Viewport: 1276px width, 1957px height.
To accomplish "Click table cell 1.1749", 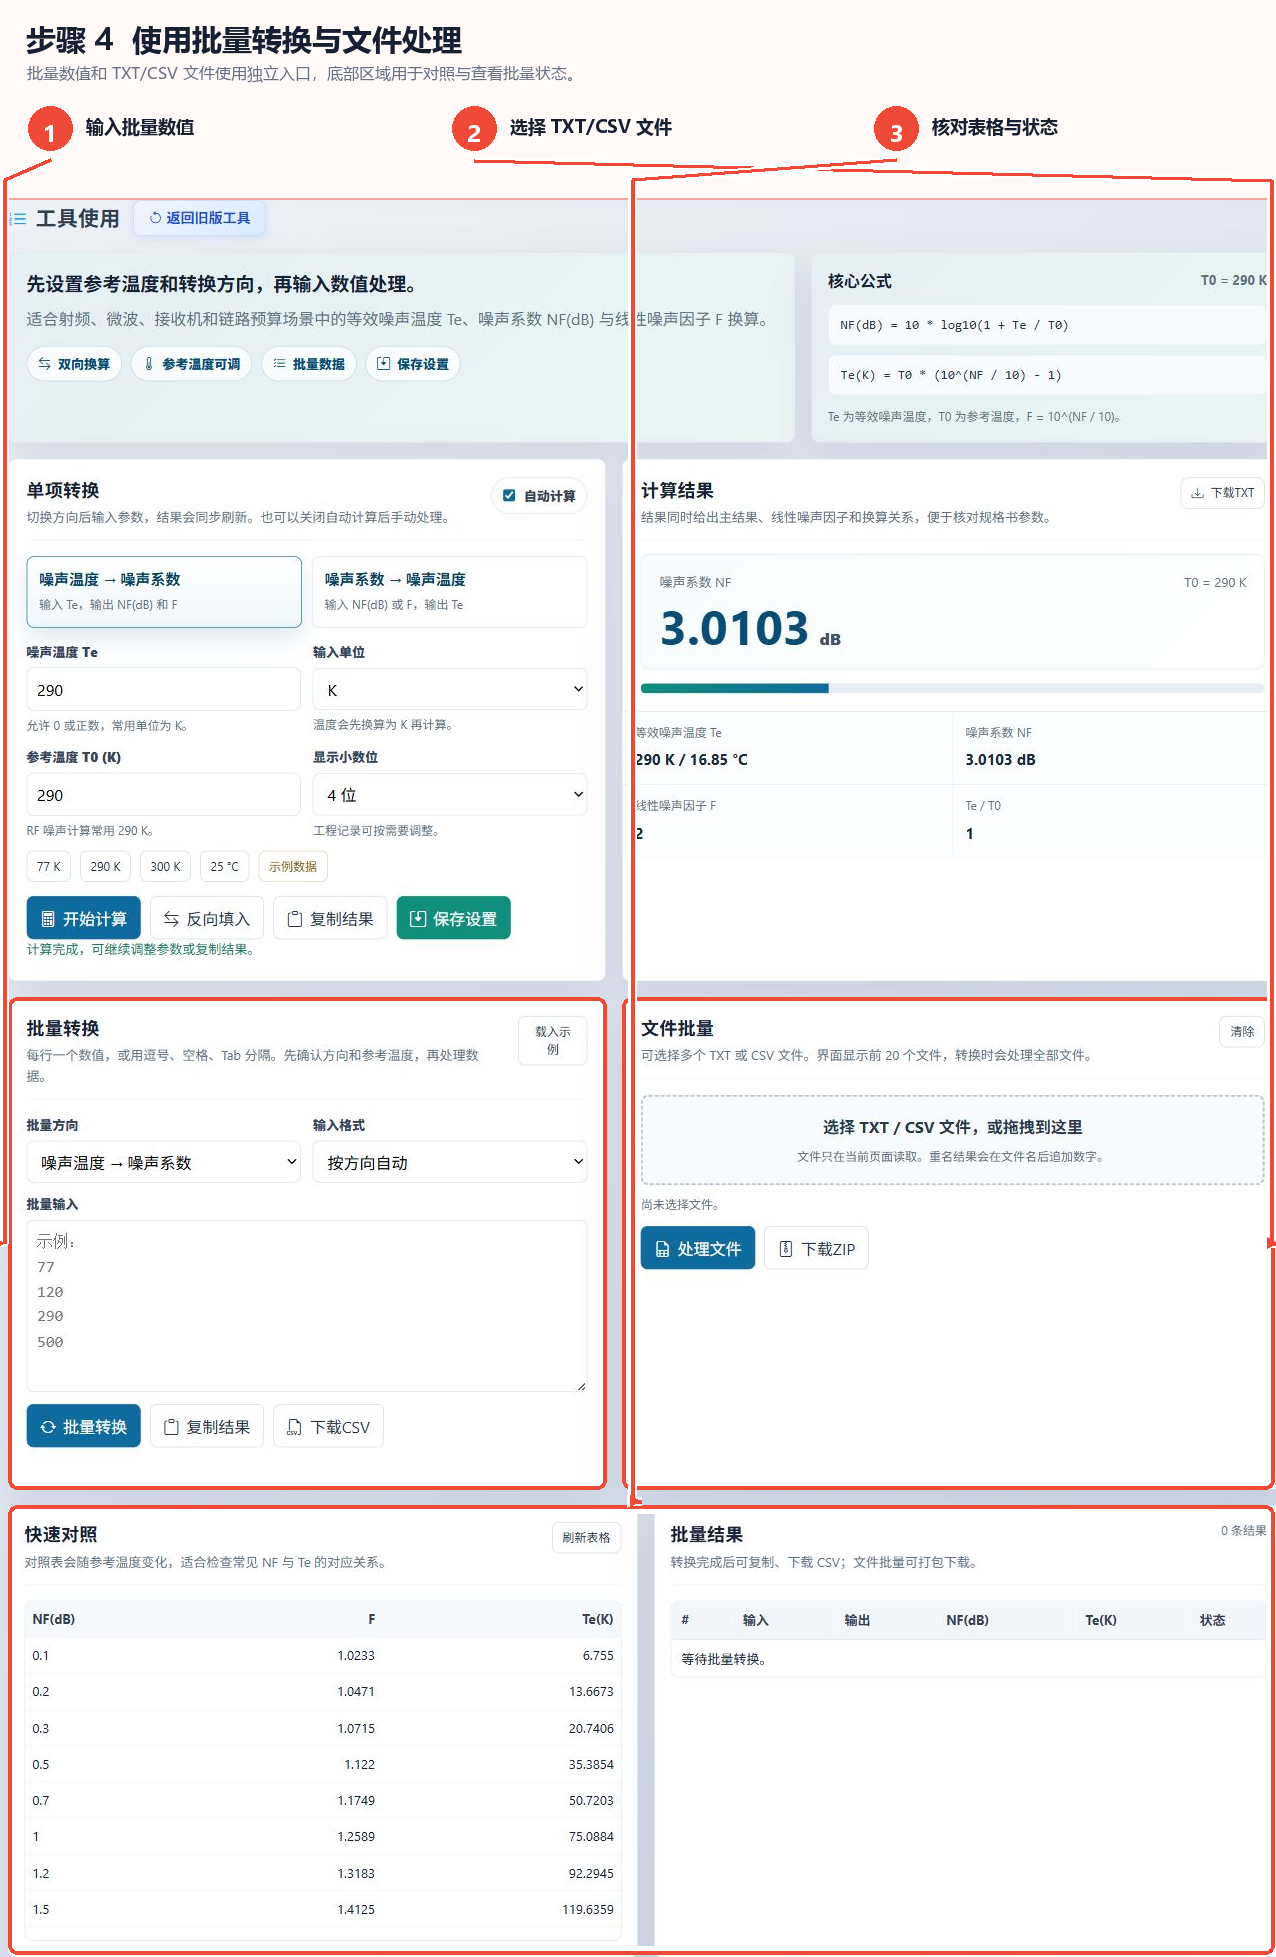I will click(x=356, y=1801).
